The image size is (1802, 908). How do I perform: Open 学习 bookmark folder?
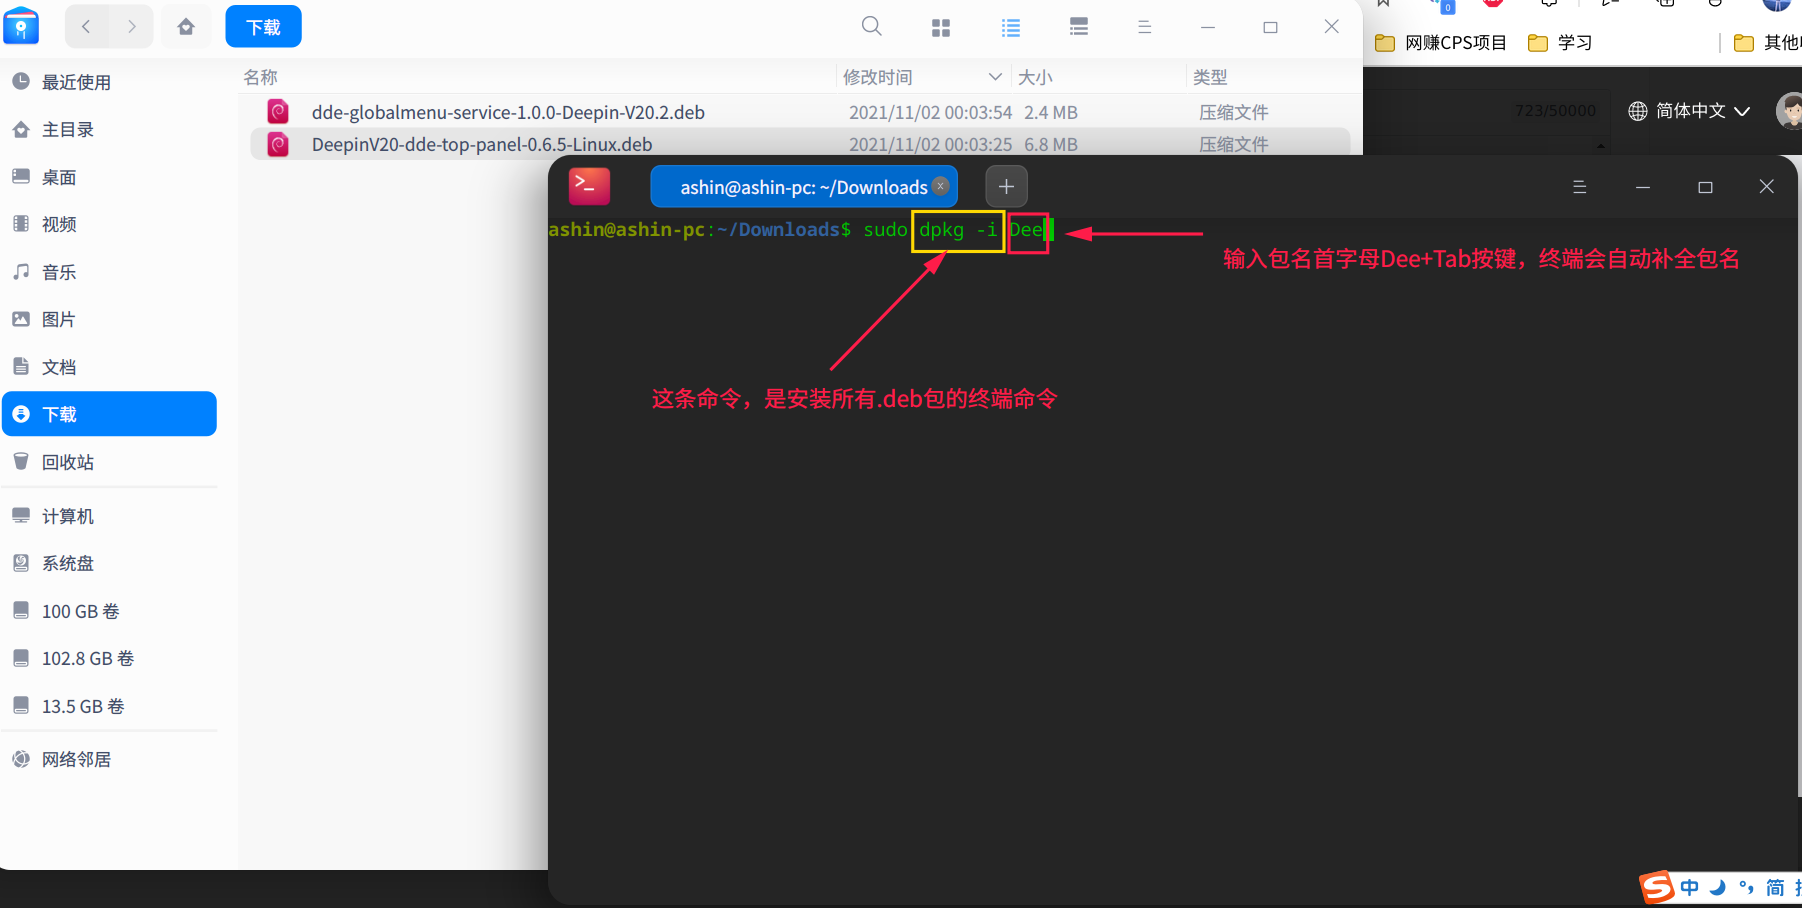pos(1560,42)
